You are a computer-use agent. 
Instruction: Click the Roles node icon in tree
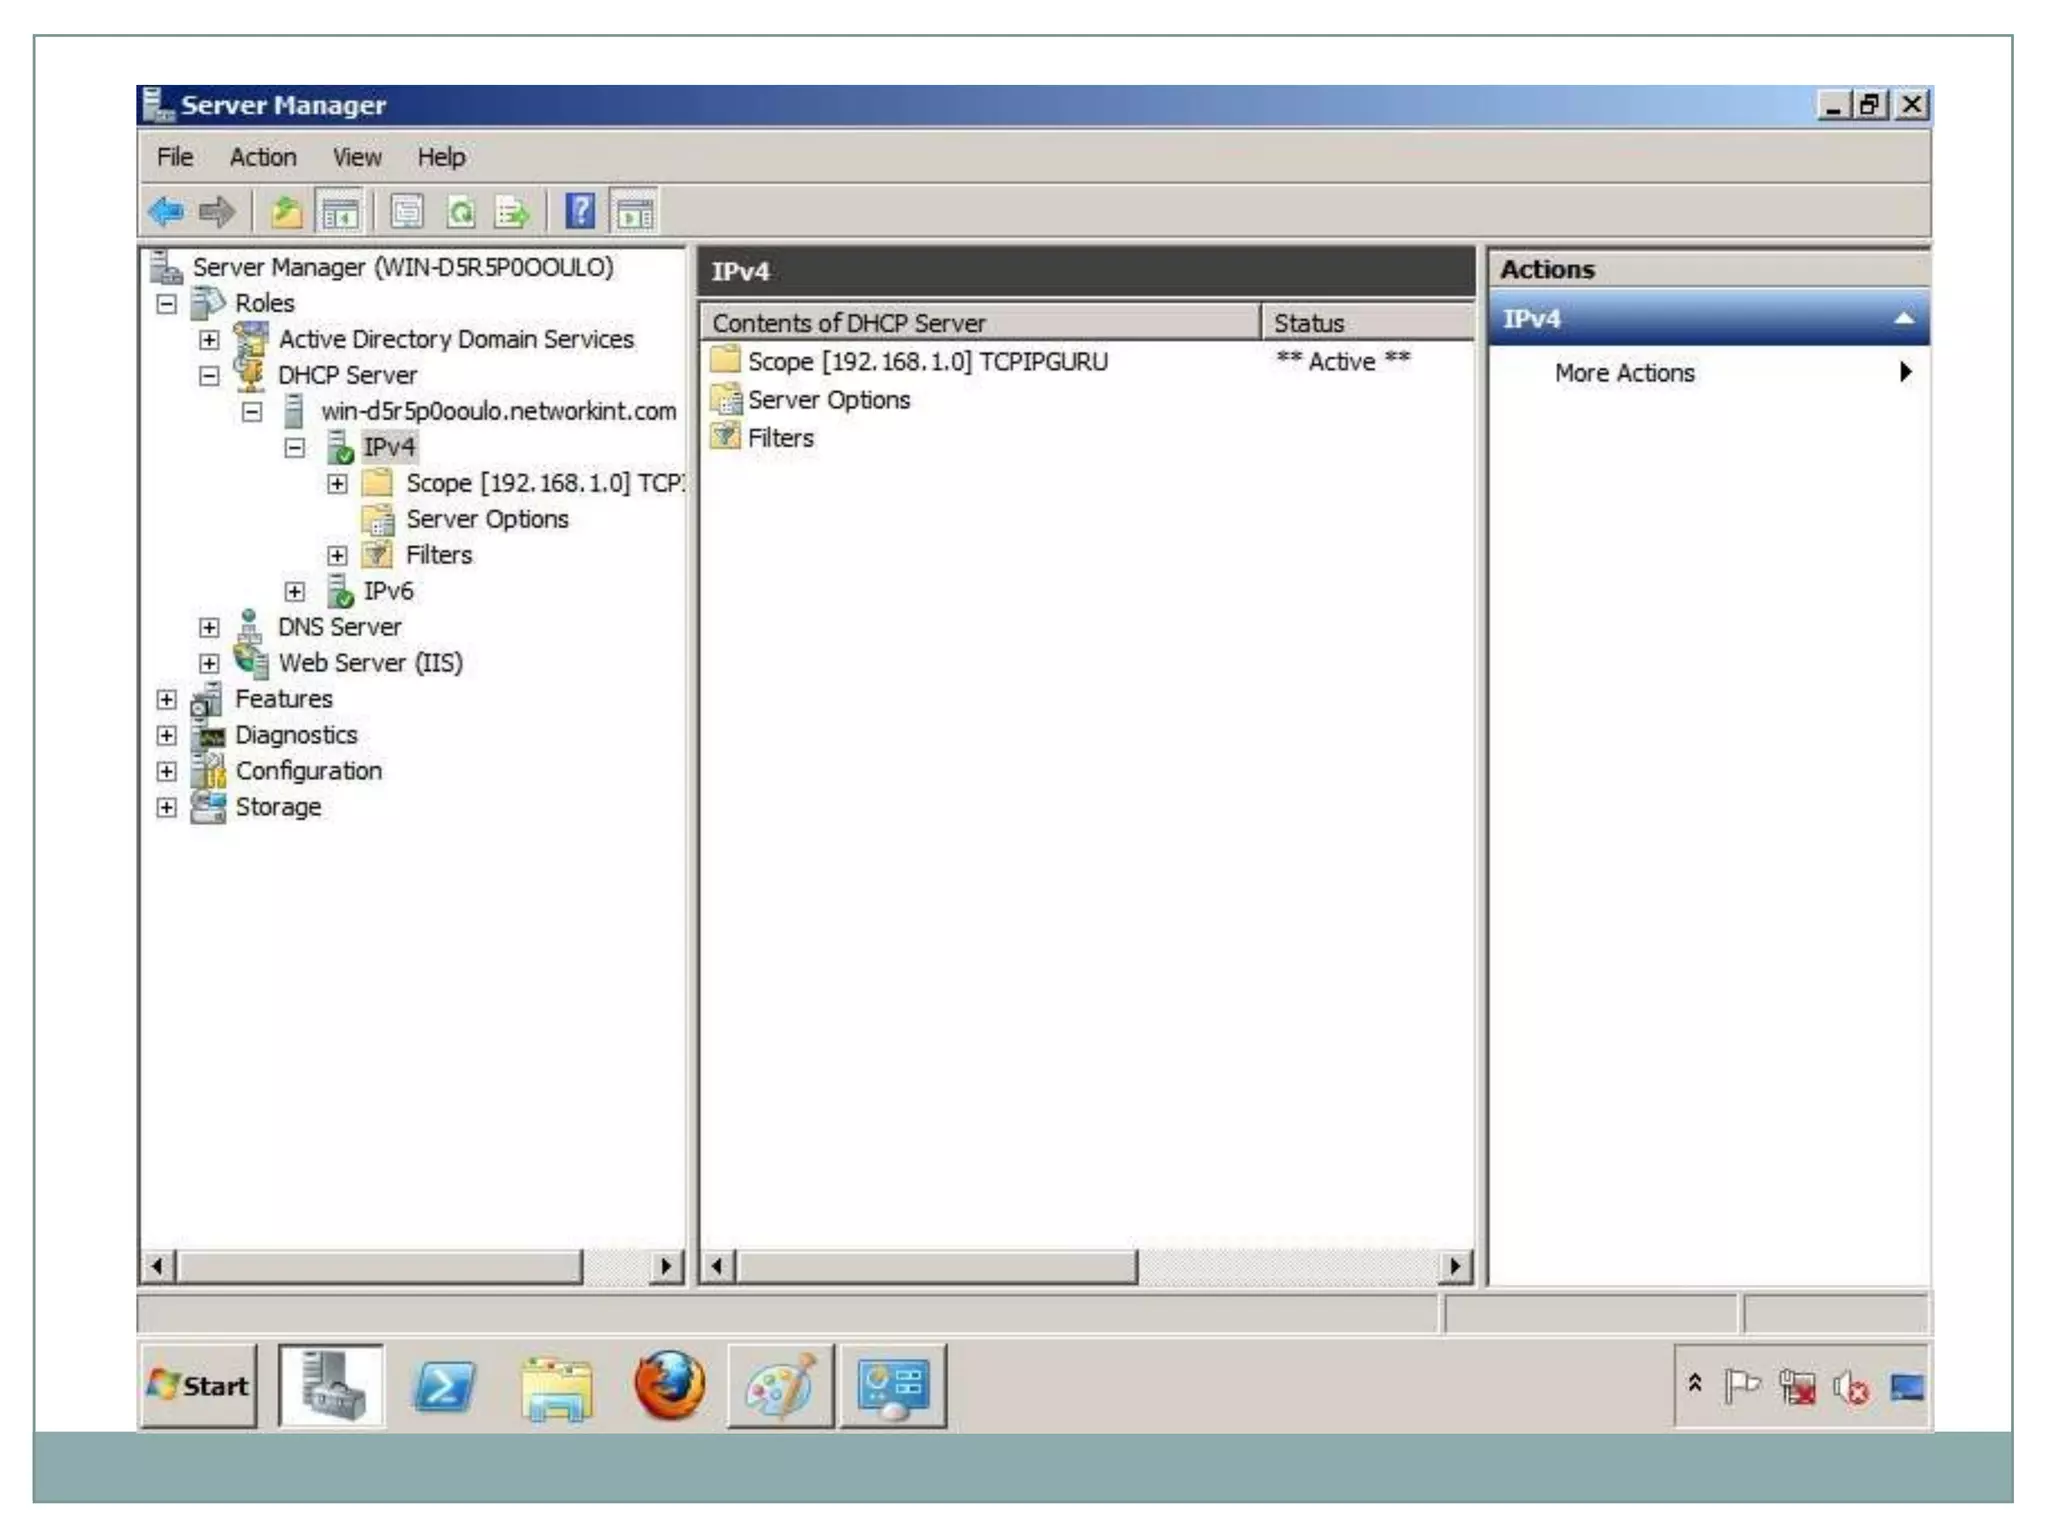pyautogui.click(x=207, y=302)
